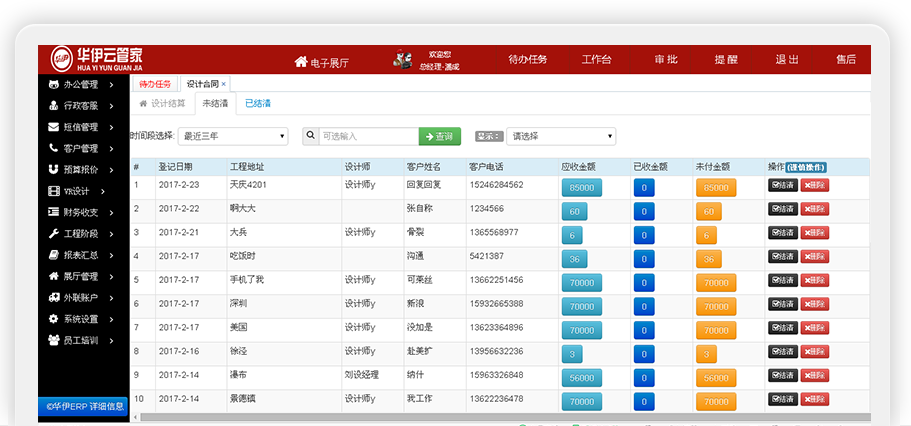Click 报表汇总 book icon
Screen dimensions: 911x426
click(x=53, y=255)
